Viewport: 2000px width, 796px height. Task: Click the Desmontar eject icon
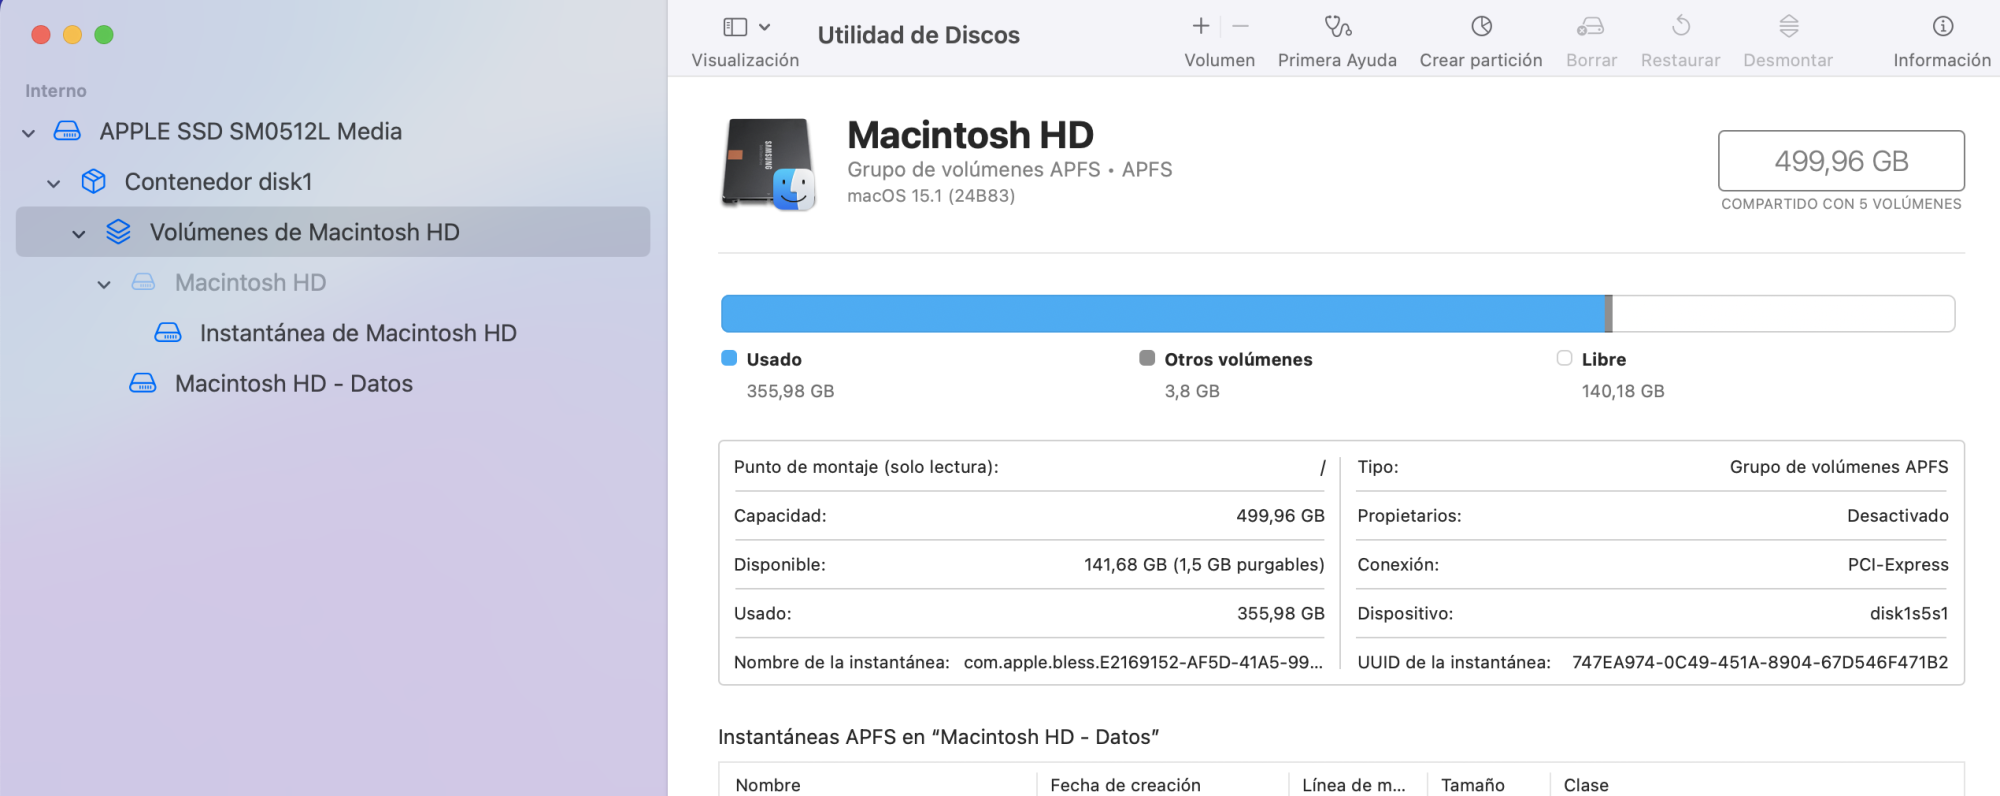click(1789, 26)
